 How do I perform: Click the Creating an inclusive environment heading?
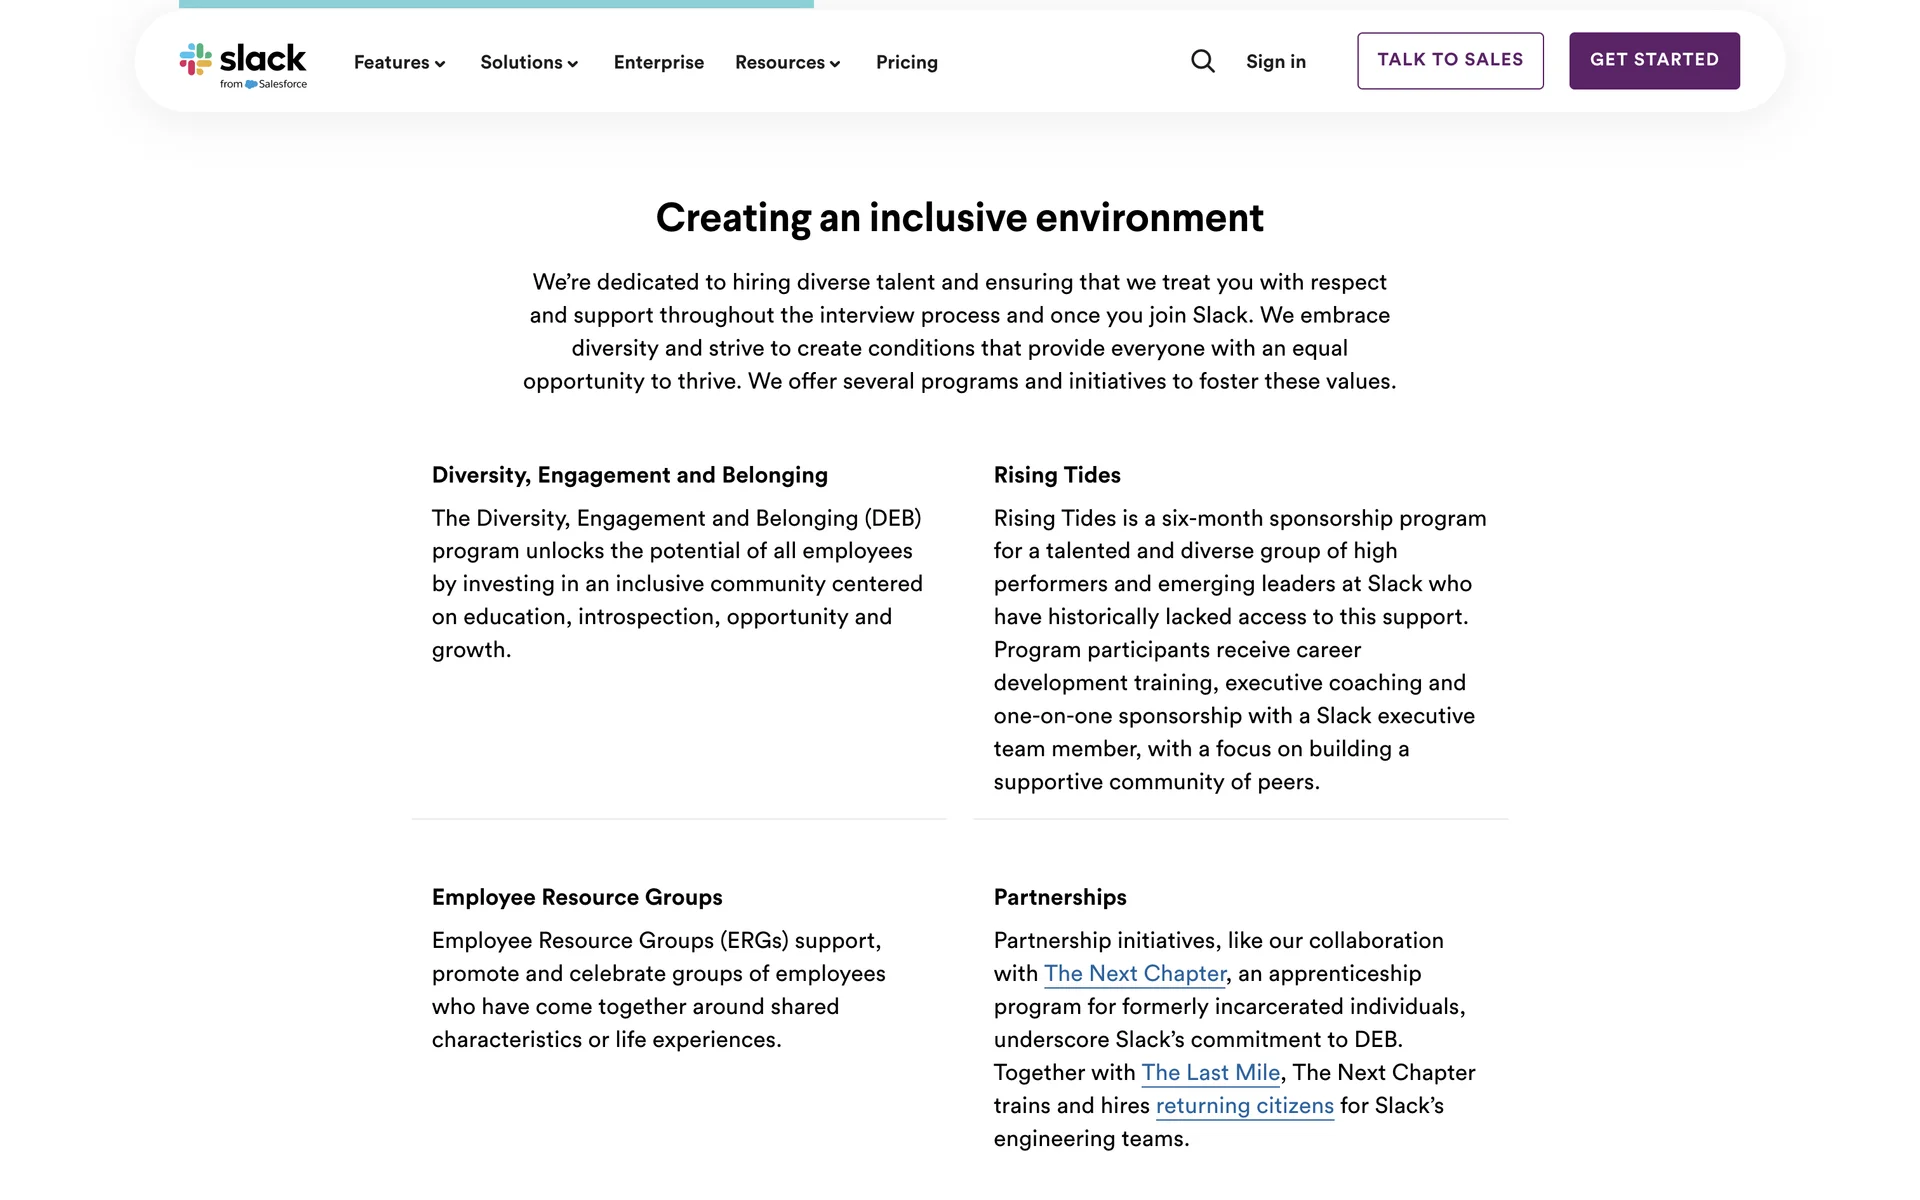[x=959, y=218]
